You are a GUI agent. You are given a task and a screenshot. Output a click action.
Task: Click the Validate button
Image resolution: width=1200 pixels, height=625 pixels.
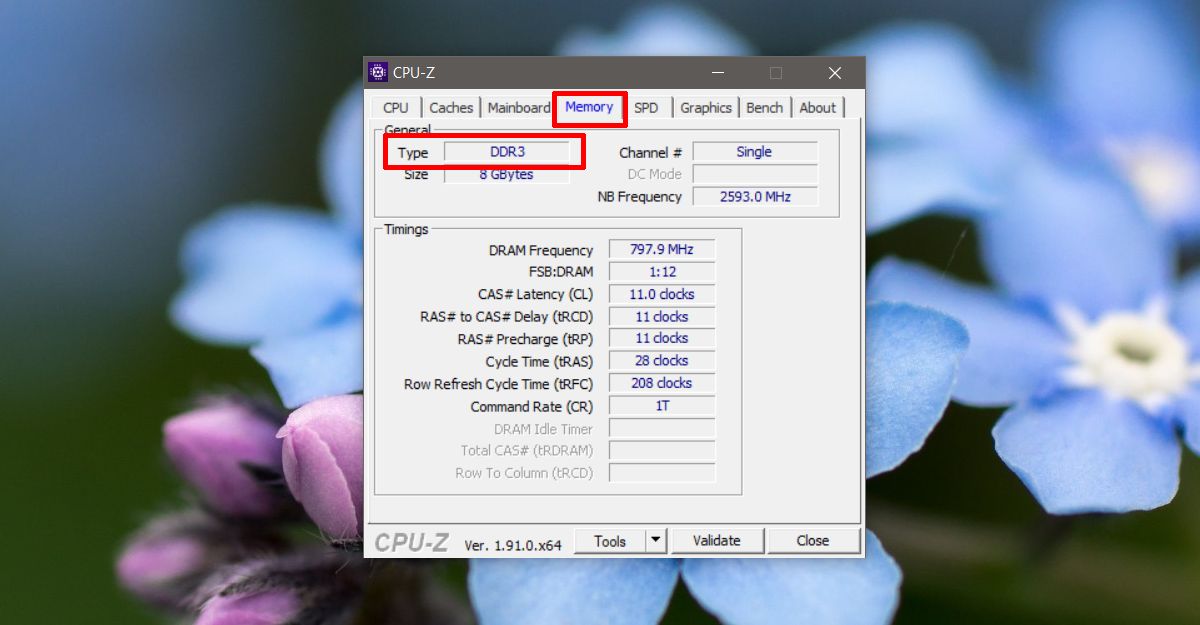717,541
